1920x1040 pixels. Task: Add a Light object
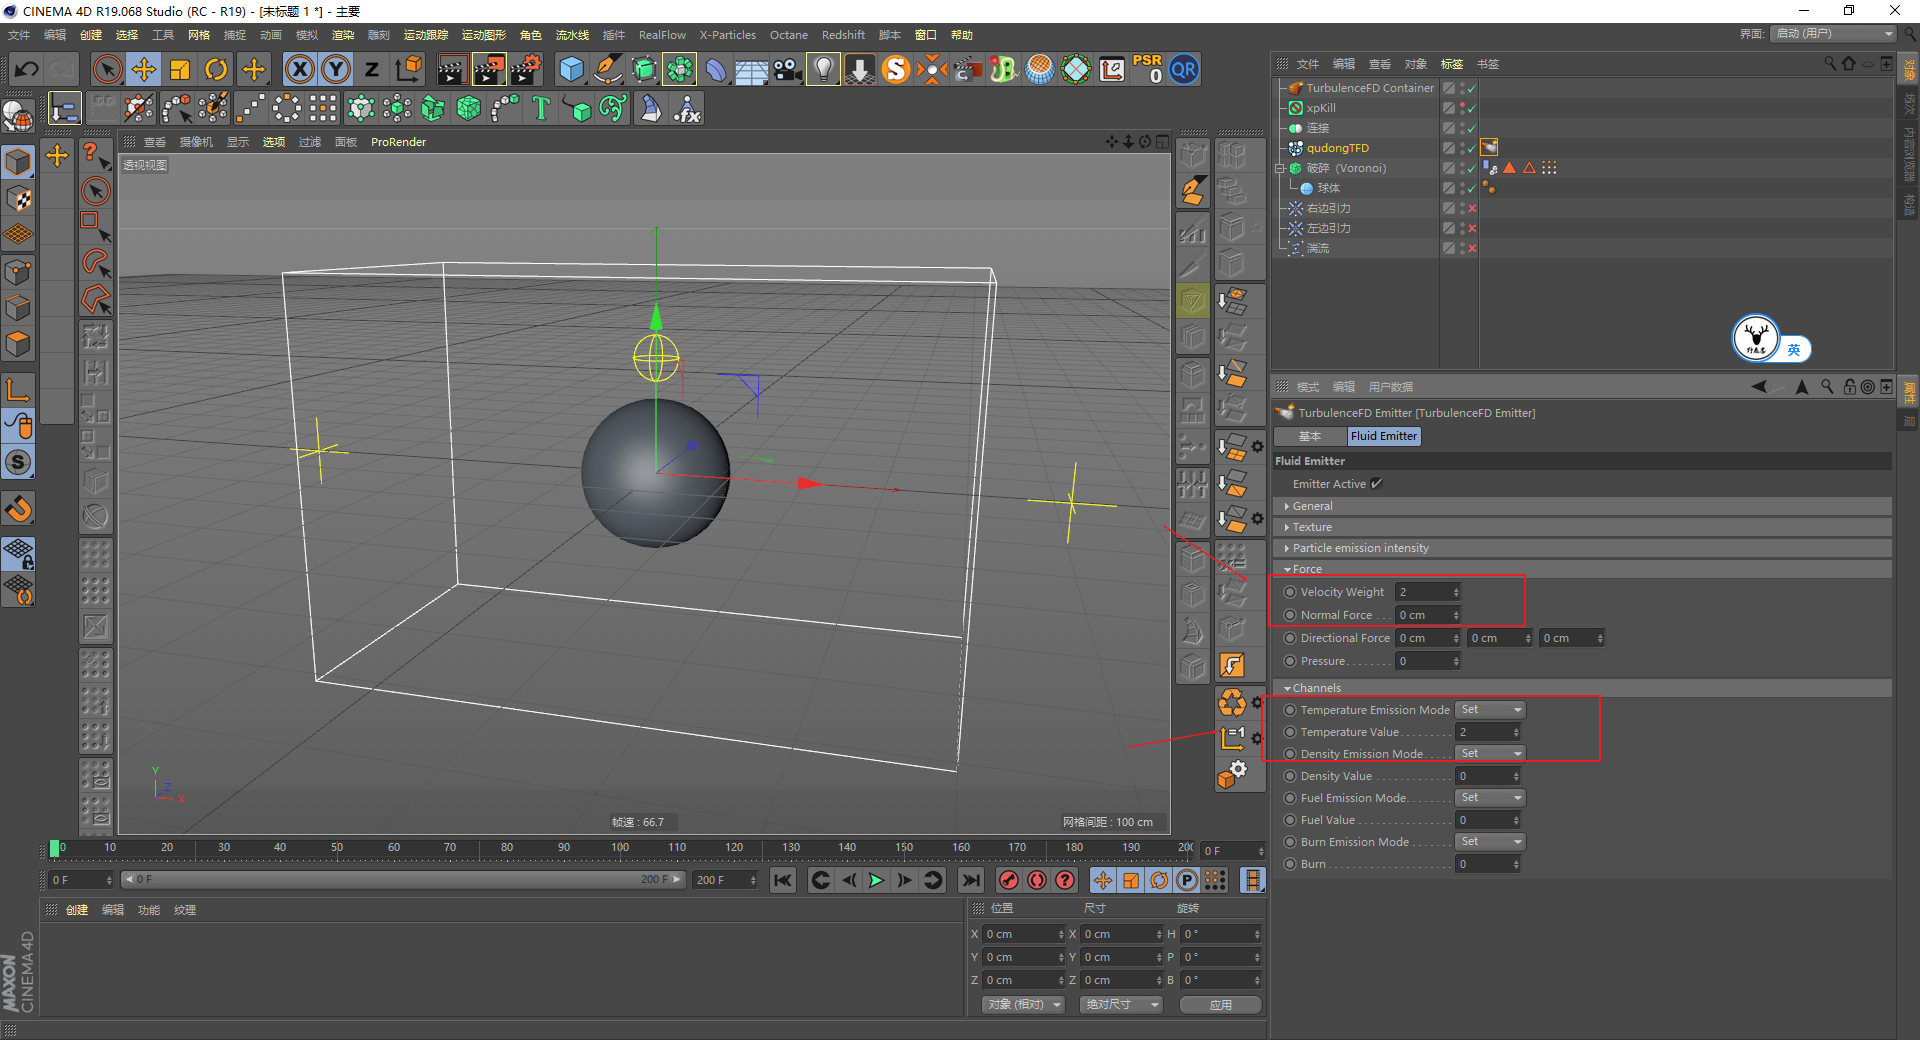coord(823,69)
